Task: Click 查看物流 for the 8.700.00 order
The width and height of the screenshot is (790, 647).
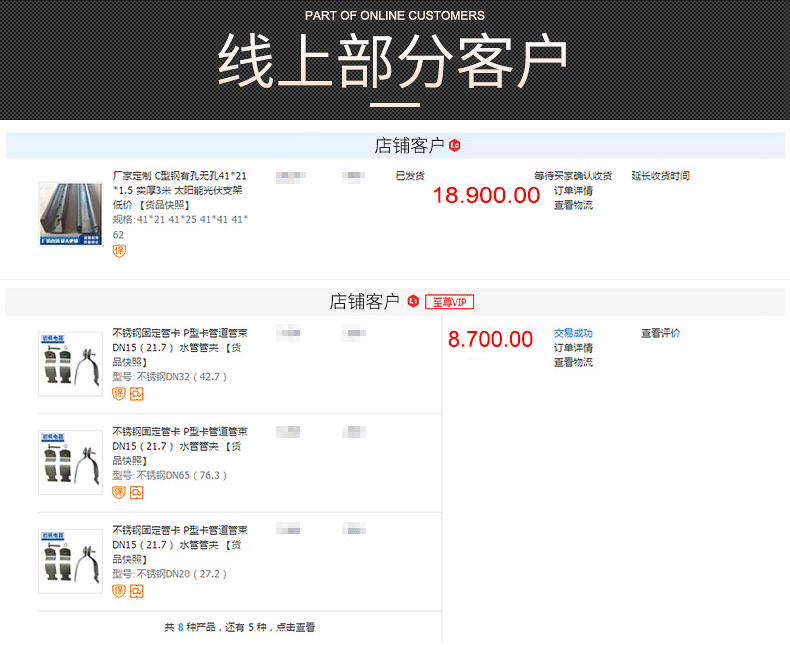Action: pyautogui.click(x=573, y=362)
